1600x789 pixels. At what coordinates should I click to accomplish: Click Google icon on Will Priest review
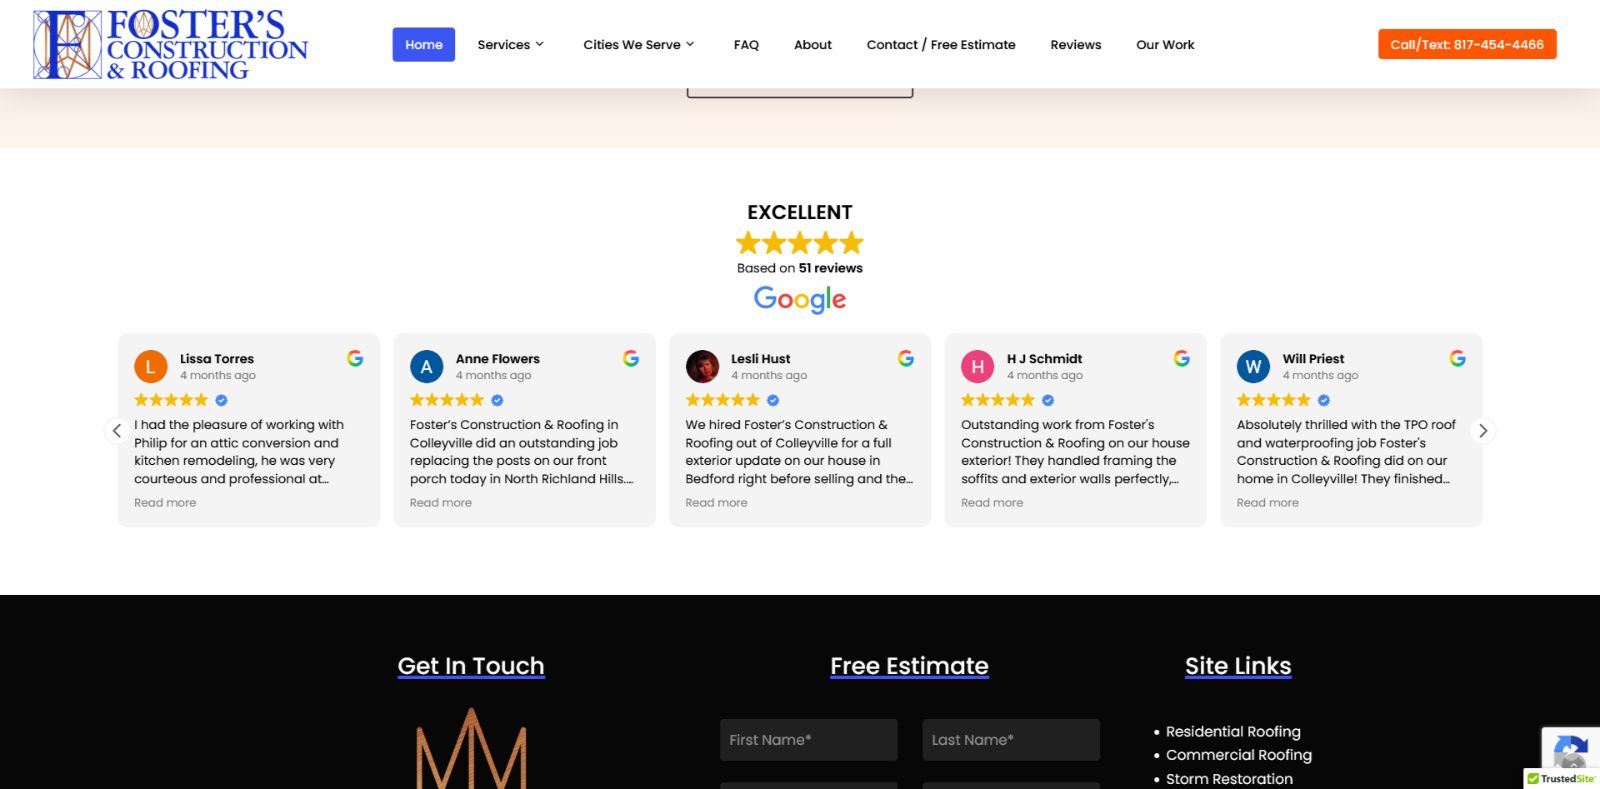(x=1458, y=358)
